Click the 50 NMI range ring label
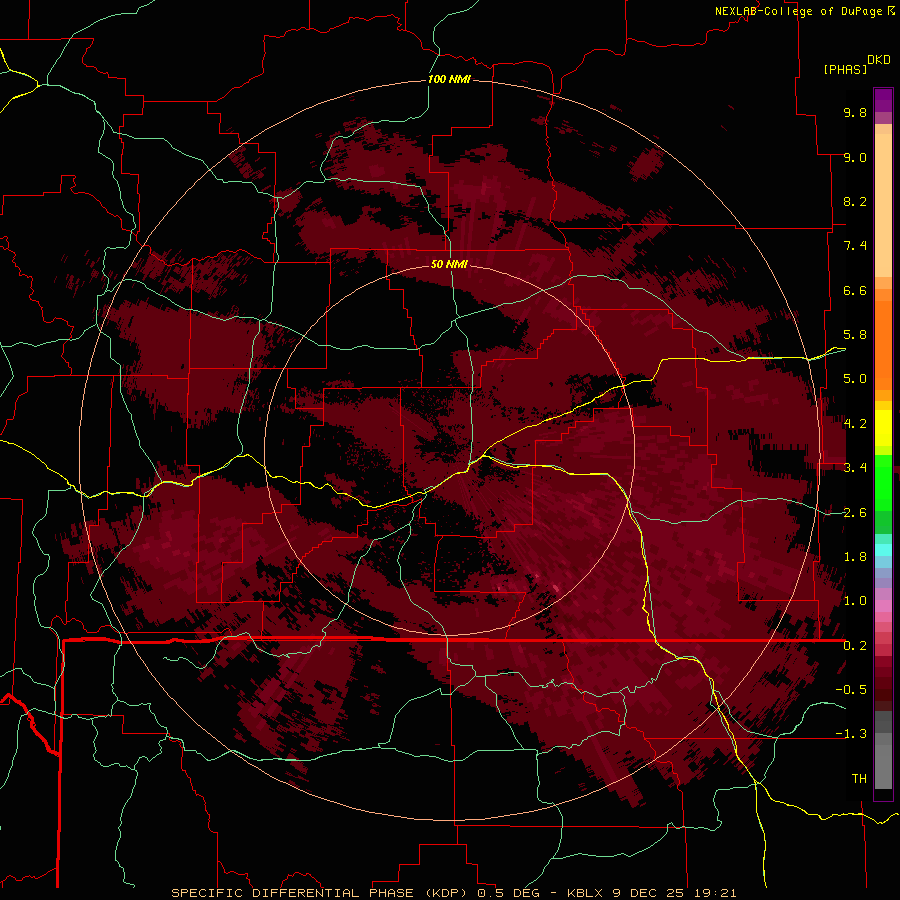The width and height of the screenshot is (900, 900). pos(449,264)
